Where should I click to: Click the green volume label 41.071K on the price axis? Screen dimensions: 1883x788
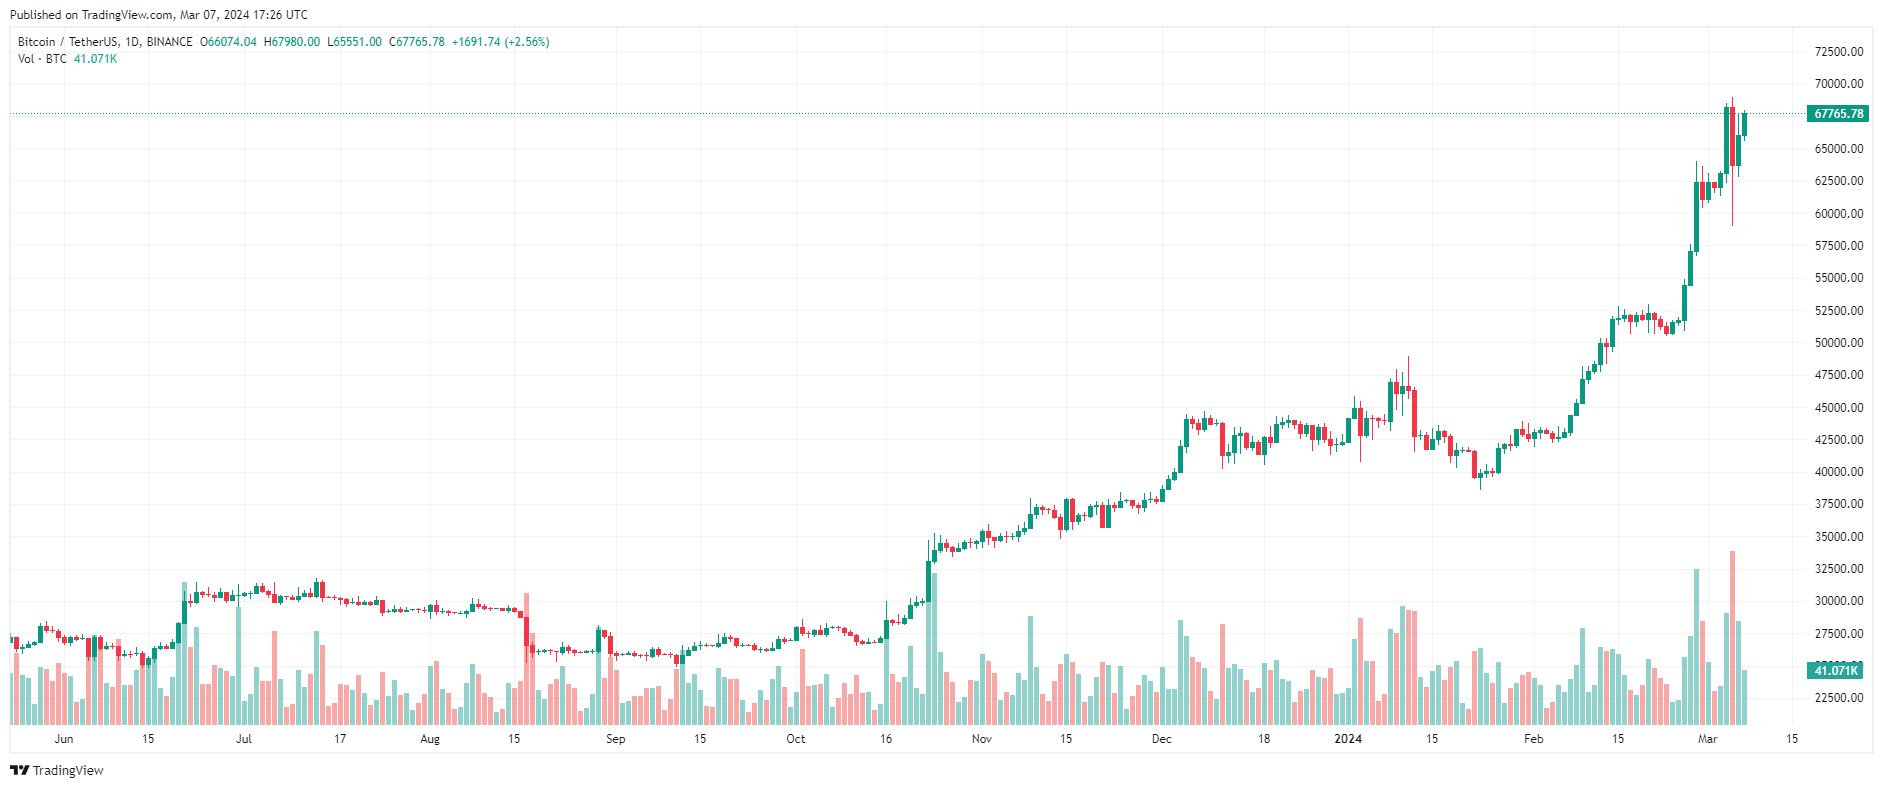coord(1836,670)
